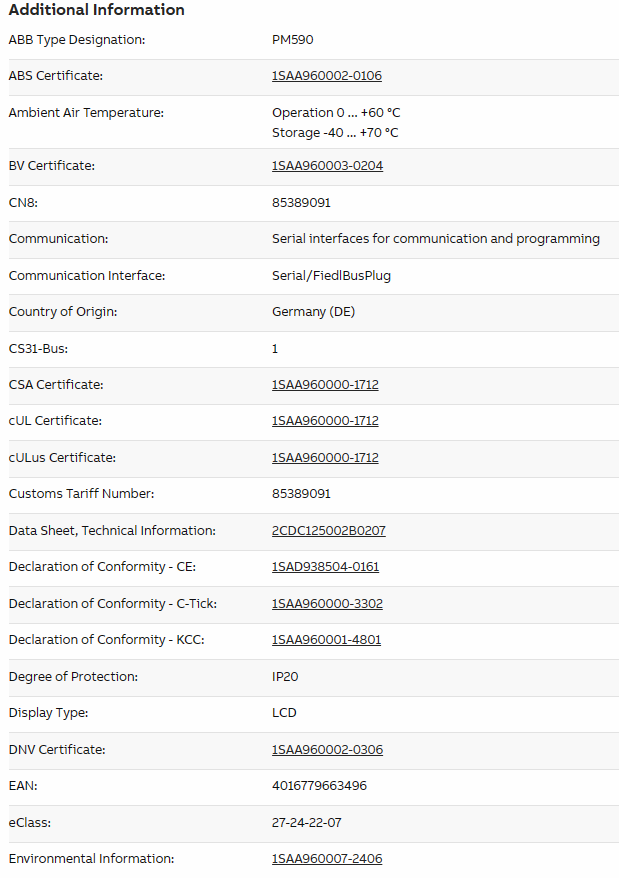This screenshot has height=878, width=619.
Task: Select the eClass label
Action: pyautogui.click(x=30, y=823)
